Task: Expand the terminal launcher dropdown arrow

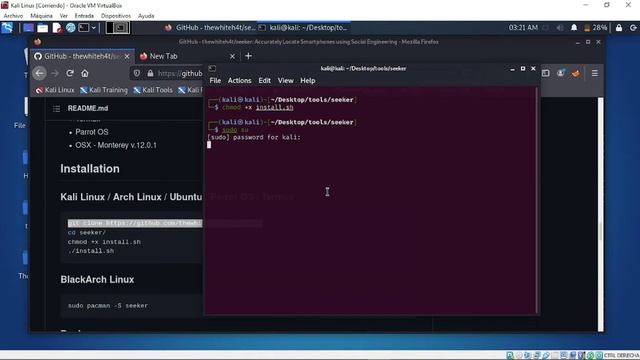Action: [94, 27]
